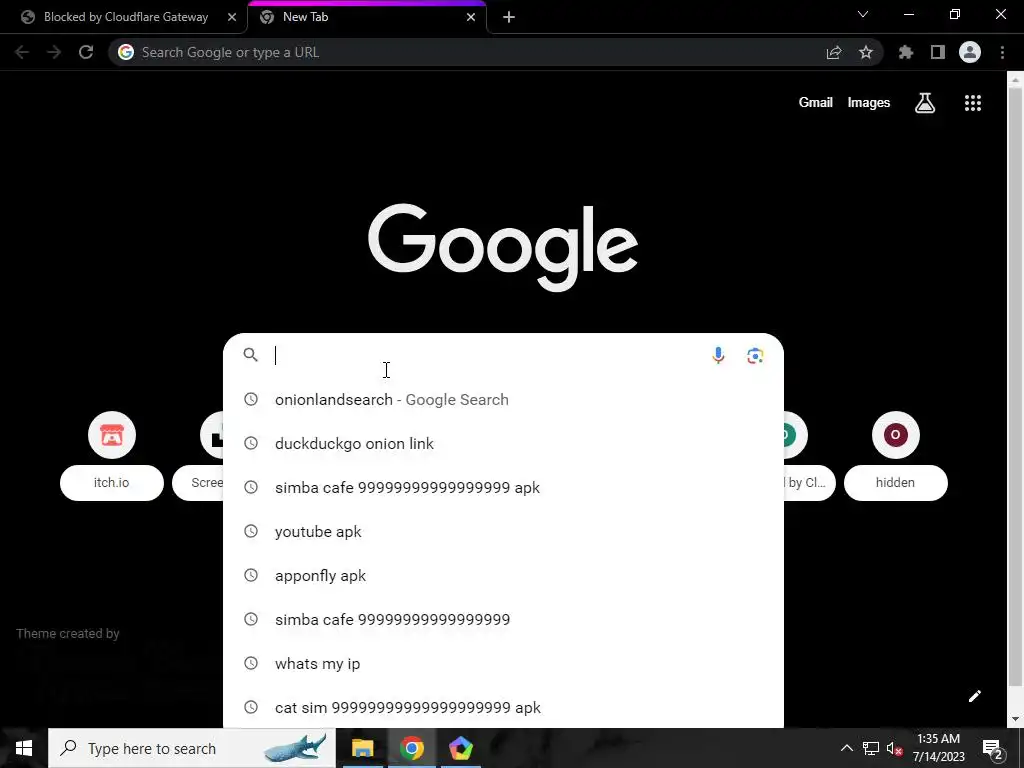
Task: Click the hidden shortcut label
Action: pyautogui.click(x=895, y=483)
